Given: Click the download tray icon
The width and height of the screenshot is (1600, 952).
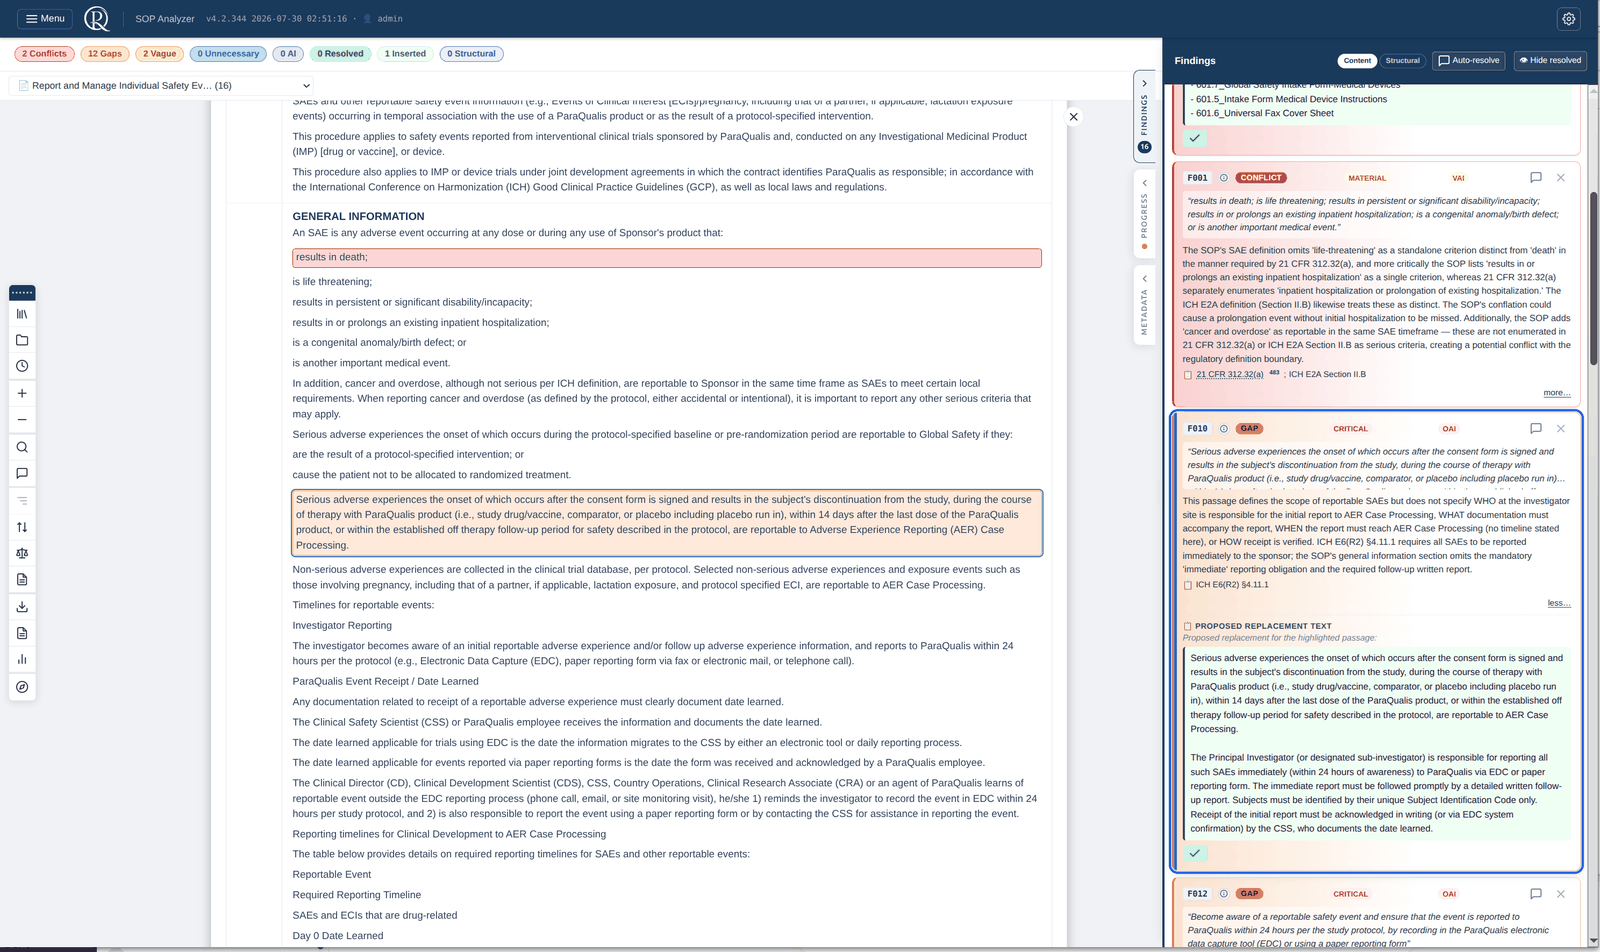Looking at the screenshot, I should [22, 607].
